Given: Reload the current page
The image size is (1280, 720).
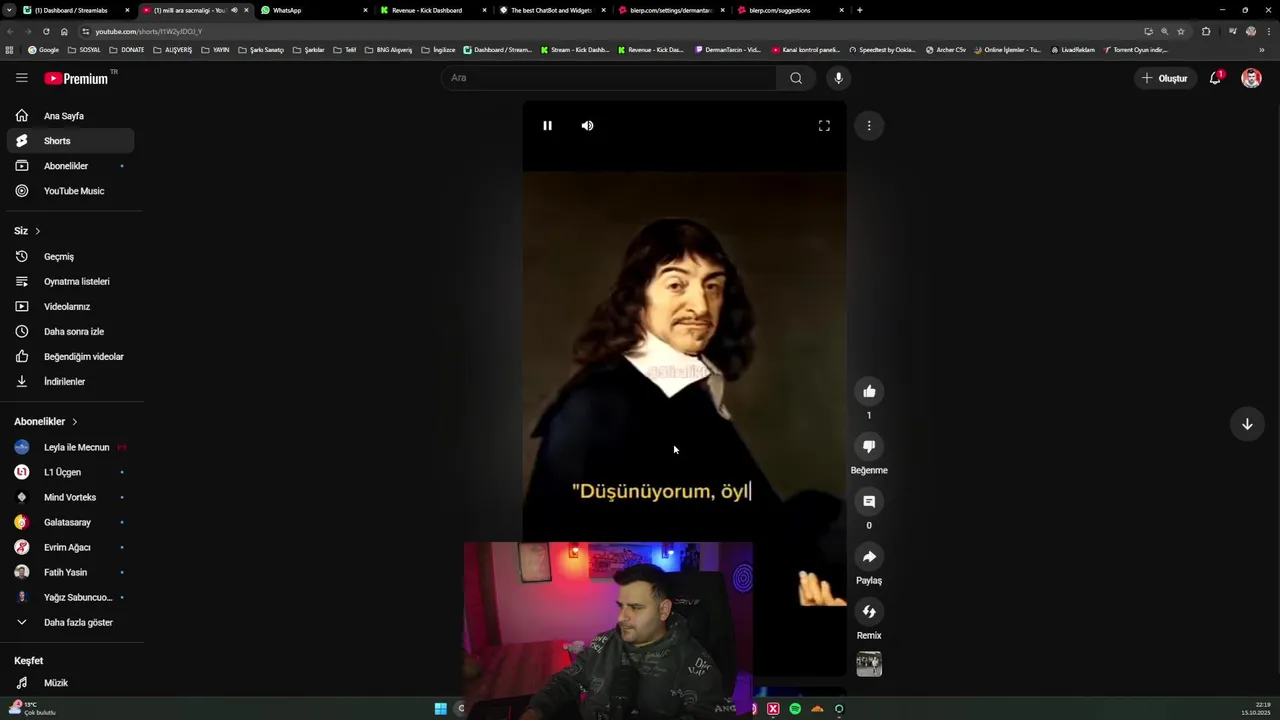Looking at the screenshot, I should point(46,31).
